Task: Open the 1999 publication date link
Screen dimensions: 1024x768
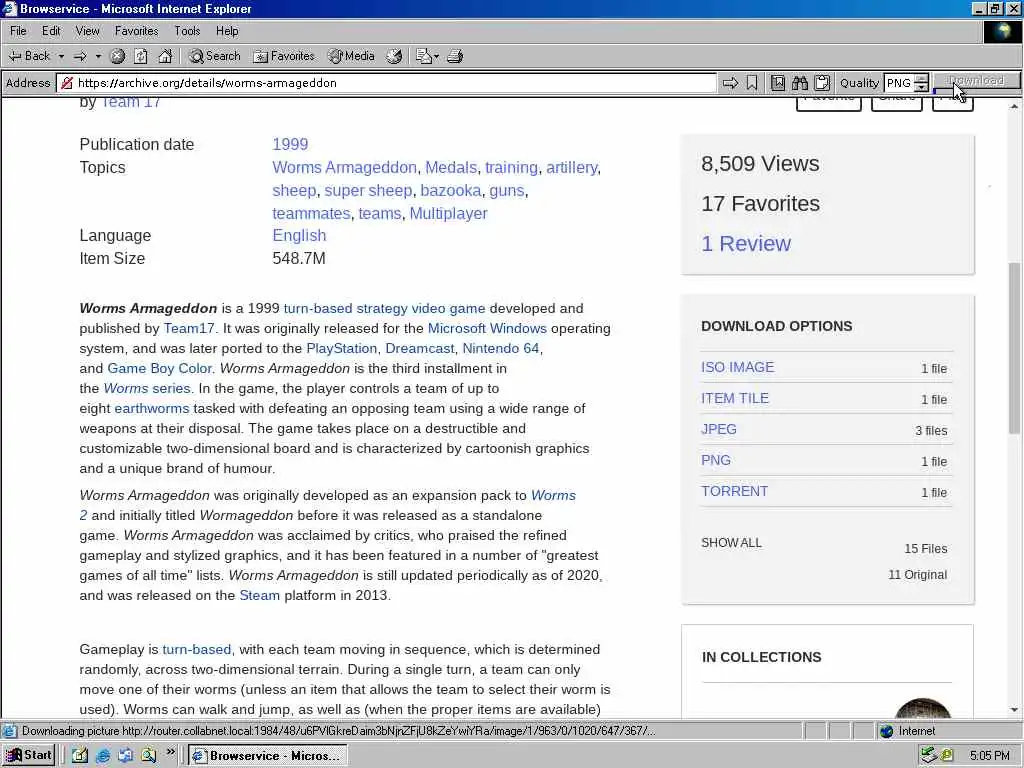Action: (290, 144)
